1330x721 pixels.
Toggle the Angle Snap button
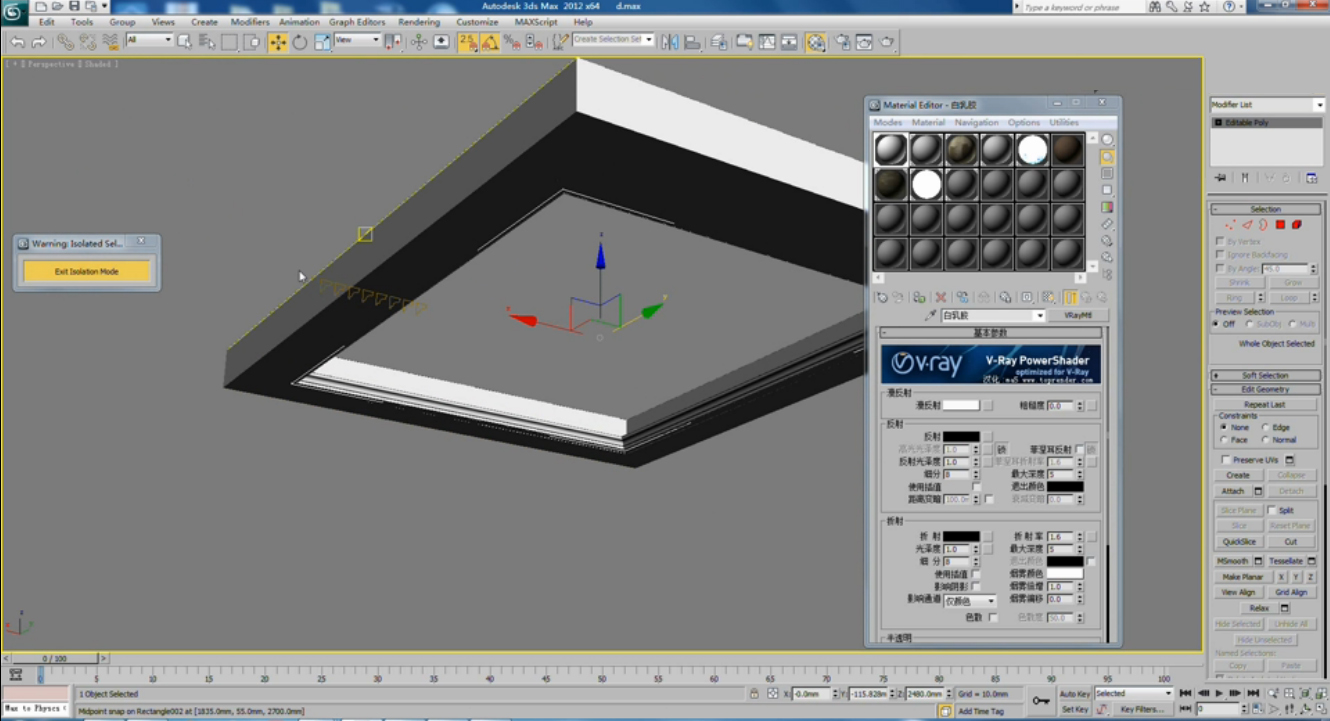(490, 42)
